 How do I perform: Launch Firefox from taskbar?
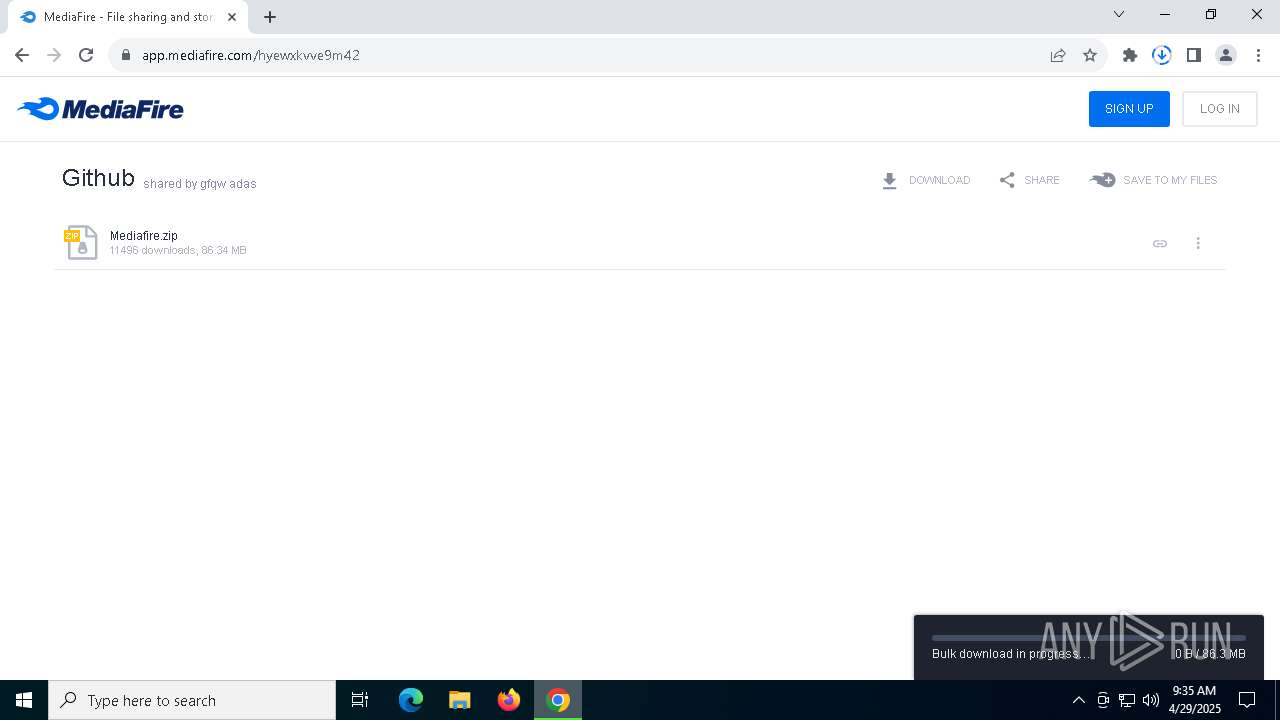point(509,700)
